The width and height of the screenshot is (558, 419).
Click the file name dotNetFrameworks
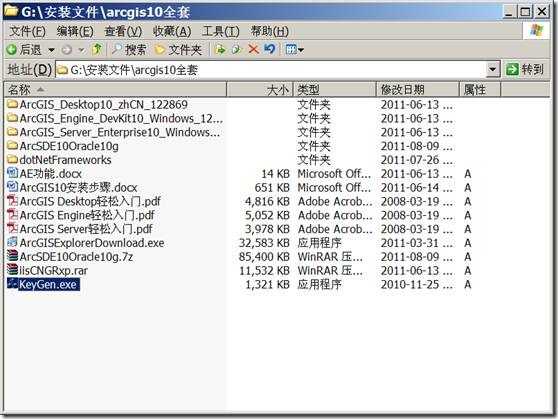click(x=65, y=160)
